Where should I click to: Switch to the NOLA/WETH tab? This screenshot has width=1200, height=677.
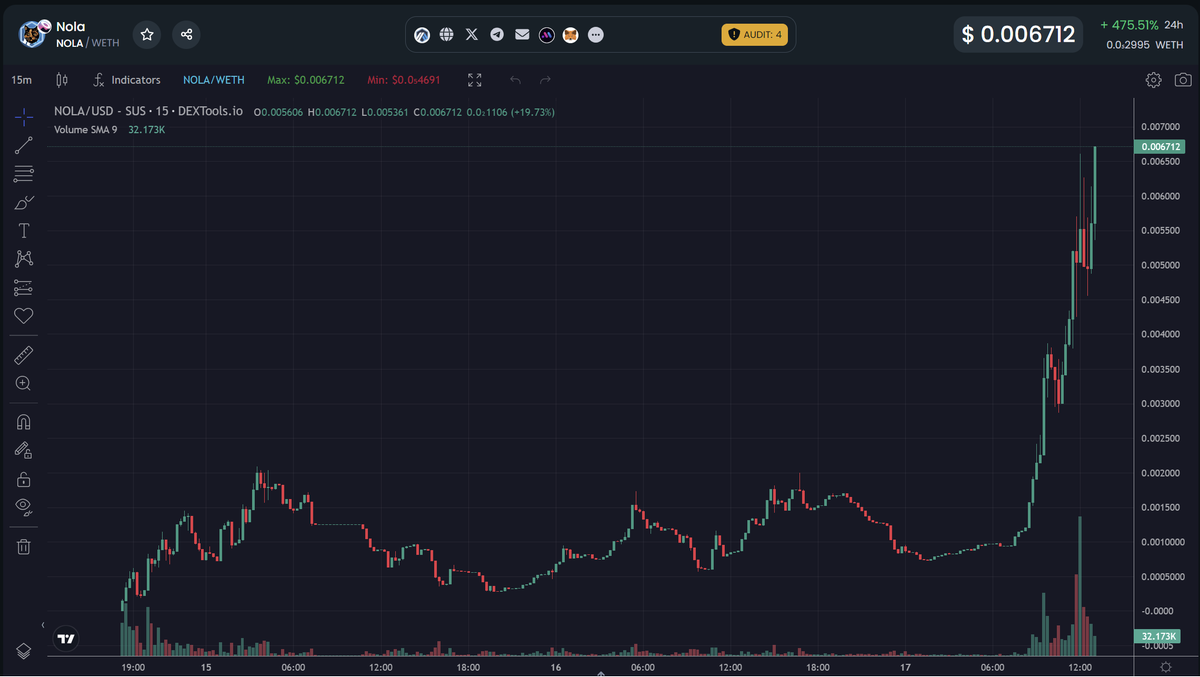213,79
